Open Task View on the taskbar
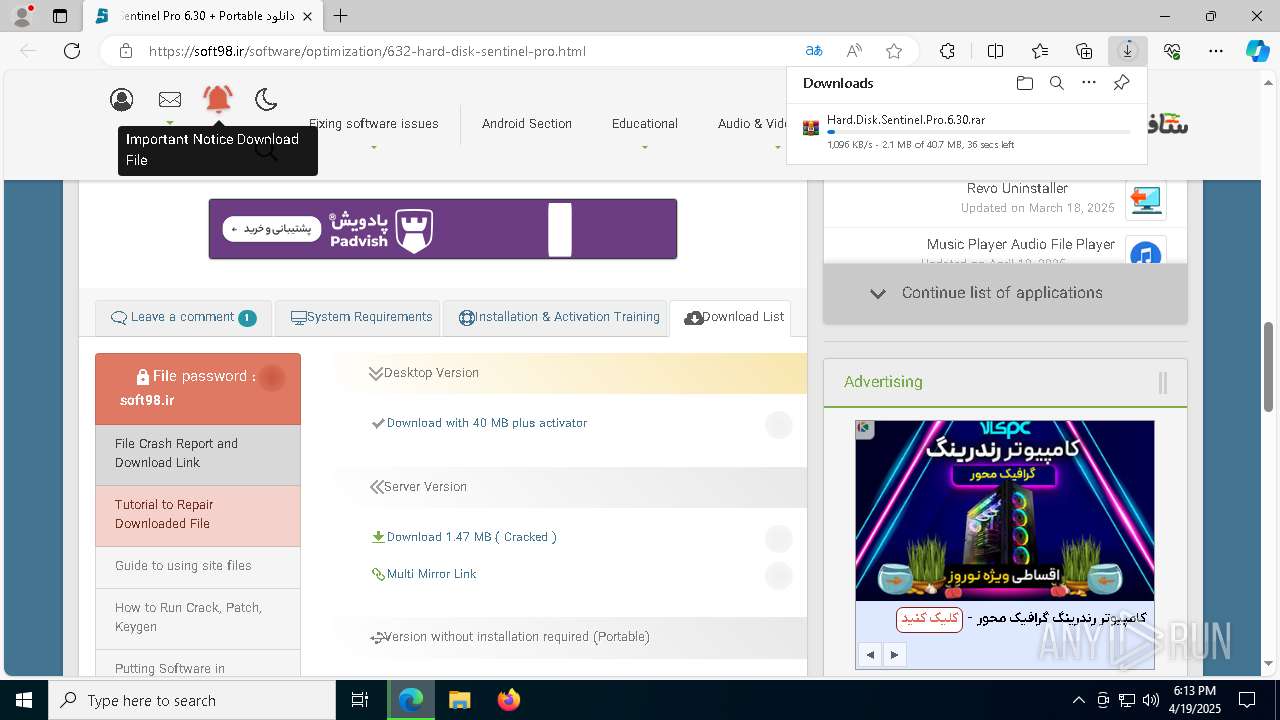1280x720 pixels. (x=360, y=700)
